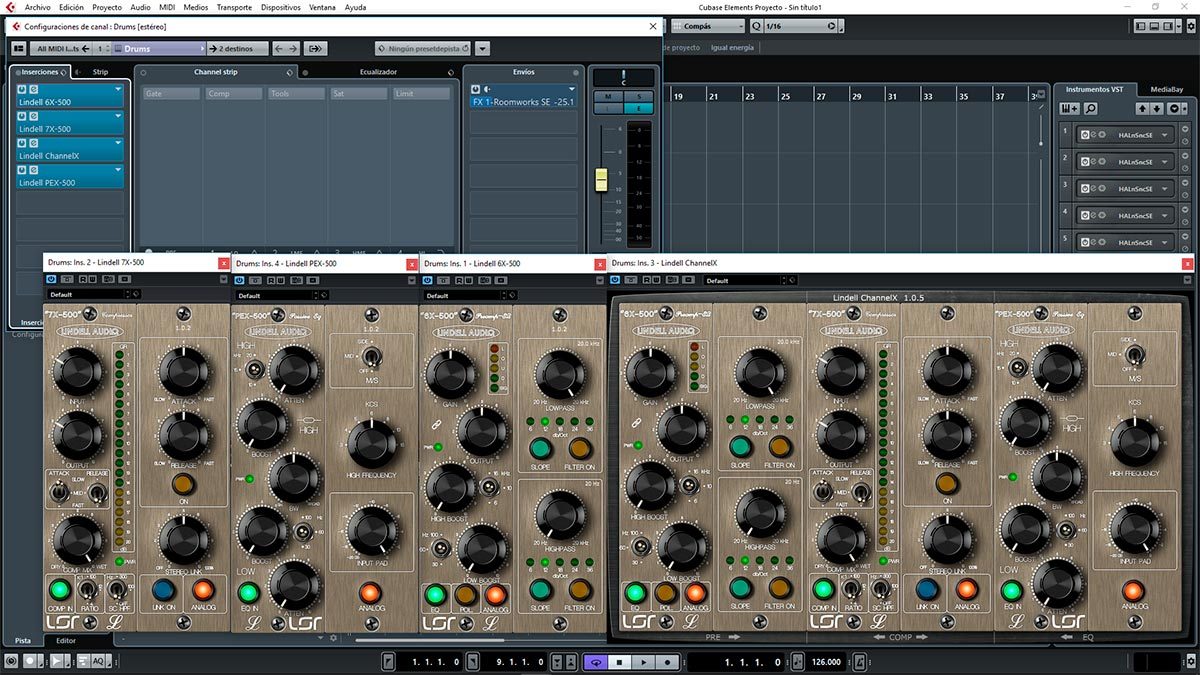Toggle COMP IN green button on 7X-500 window
This screenshot has width=1200, height=675.
click(x=61, y=589)
